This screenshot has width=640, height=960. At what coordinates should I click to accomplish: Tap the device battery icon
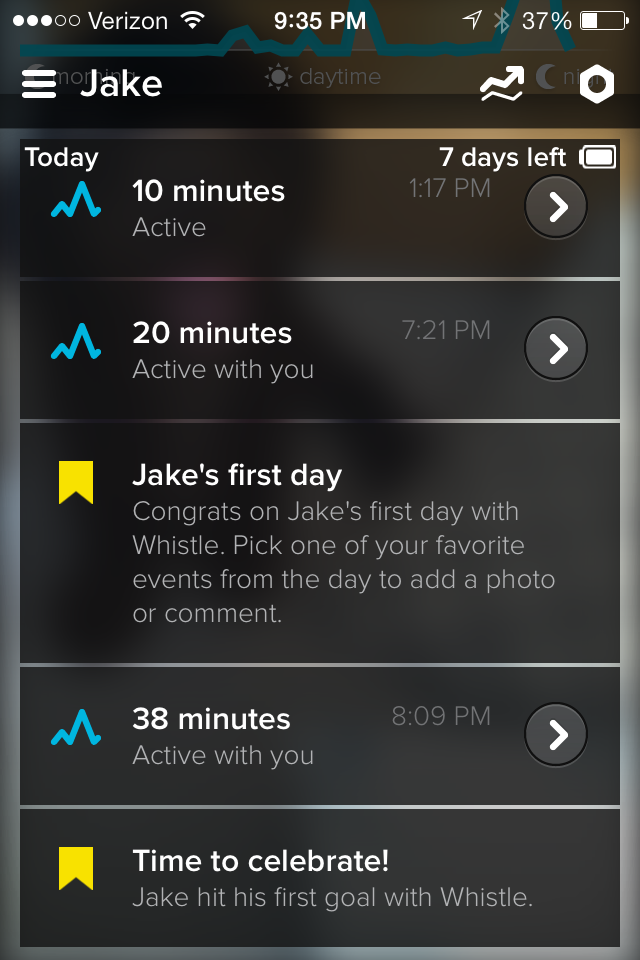(598, 157)
